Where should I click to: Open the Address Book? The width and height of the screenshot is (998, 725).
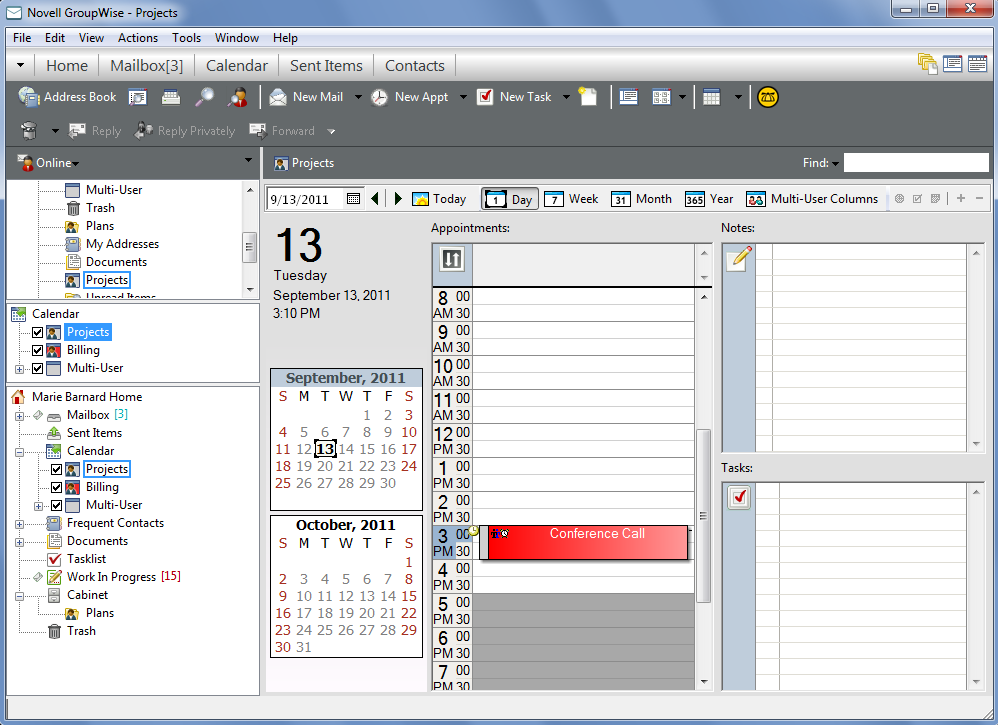point(67,97)
